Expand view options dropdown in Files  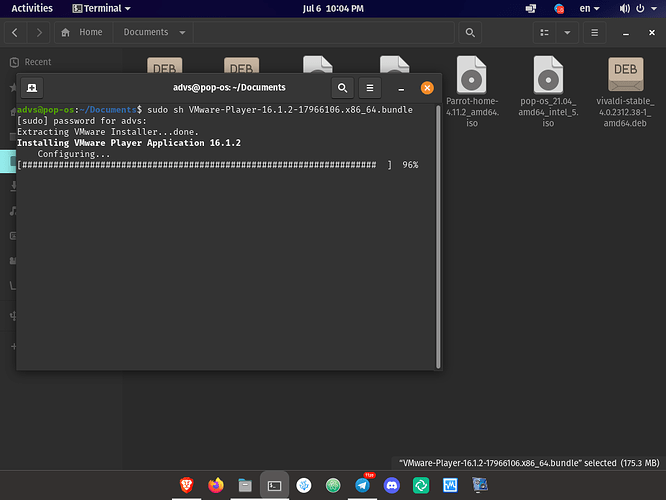(x=567, y=33)
